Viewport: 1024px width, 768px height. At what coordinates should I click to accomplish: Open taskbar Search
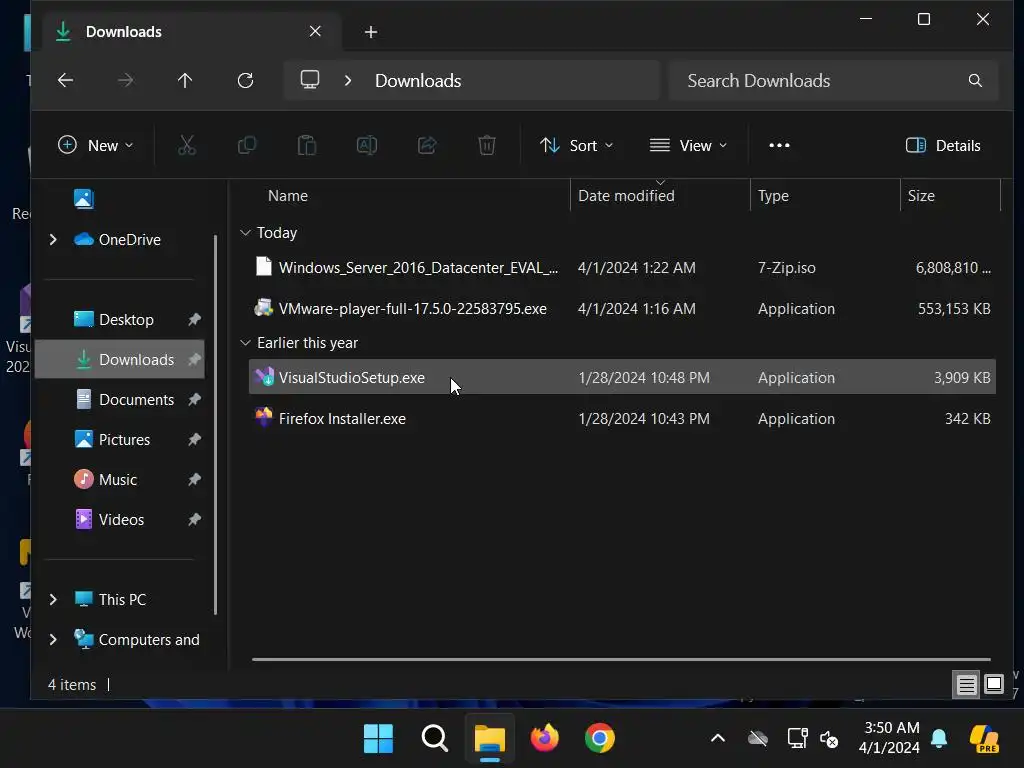434,738
